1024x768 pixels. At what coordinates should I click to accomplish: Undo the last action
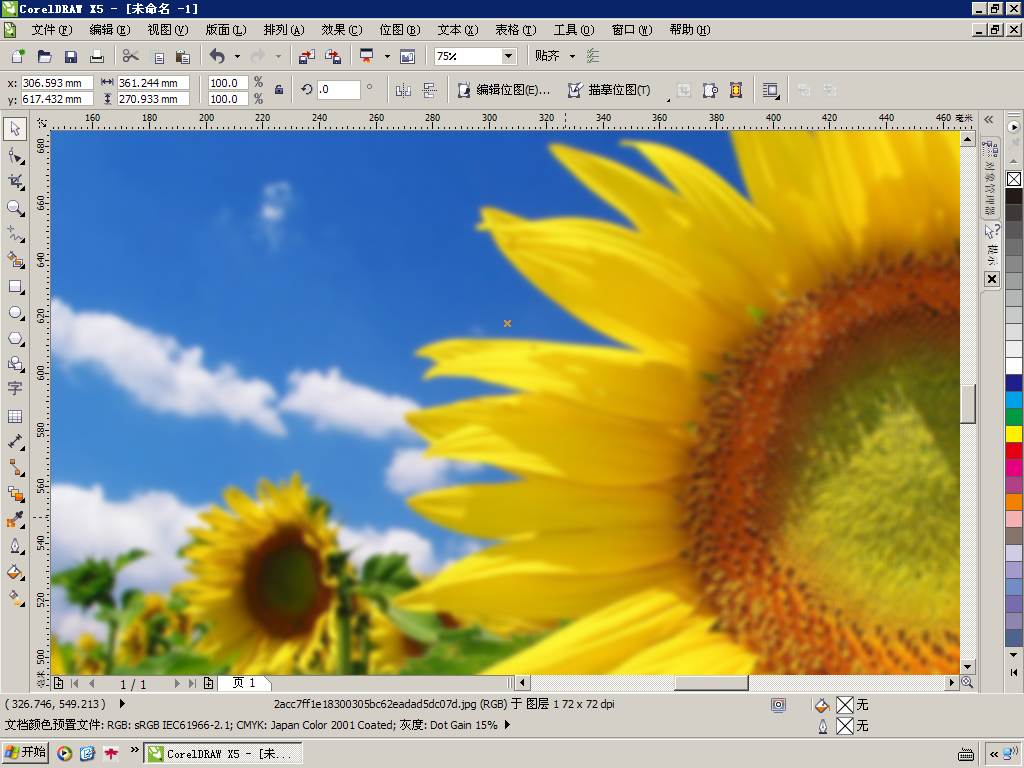(217, 56)
